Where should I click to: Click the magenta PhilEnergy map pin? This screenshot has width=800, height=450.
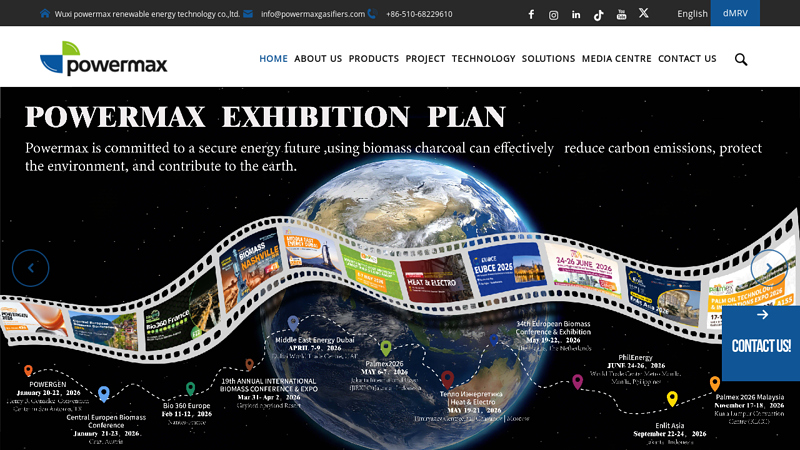578,381
